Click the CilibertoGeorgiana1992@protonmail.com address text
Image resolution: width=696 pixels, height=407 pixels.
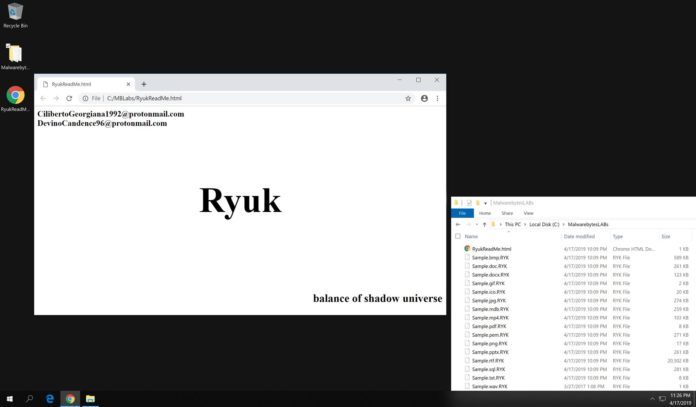click(111, 114)
